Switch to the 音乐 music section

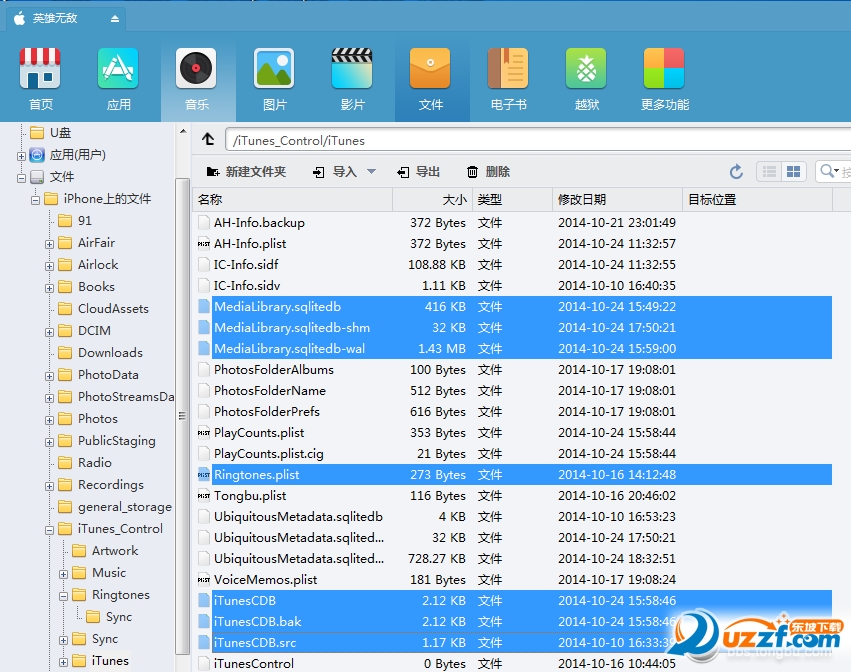(196, 79)
